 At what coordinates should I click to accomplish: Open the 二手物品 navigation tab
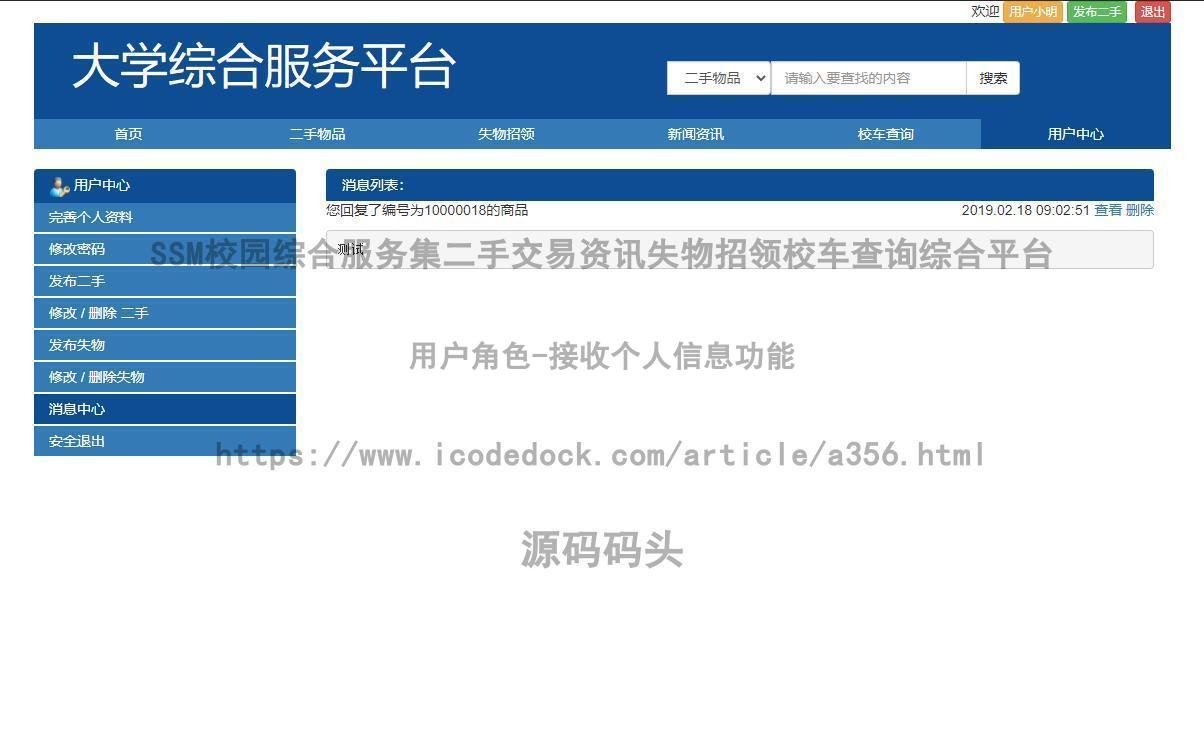pos(317,134)
